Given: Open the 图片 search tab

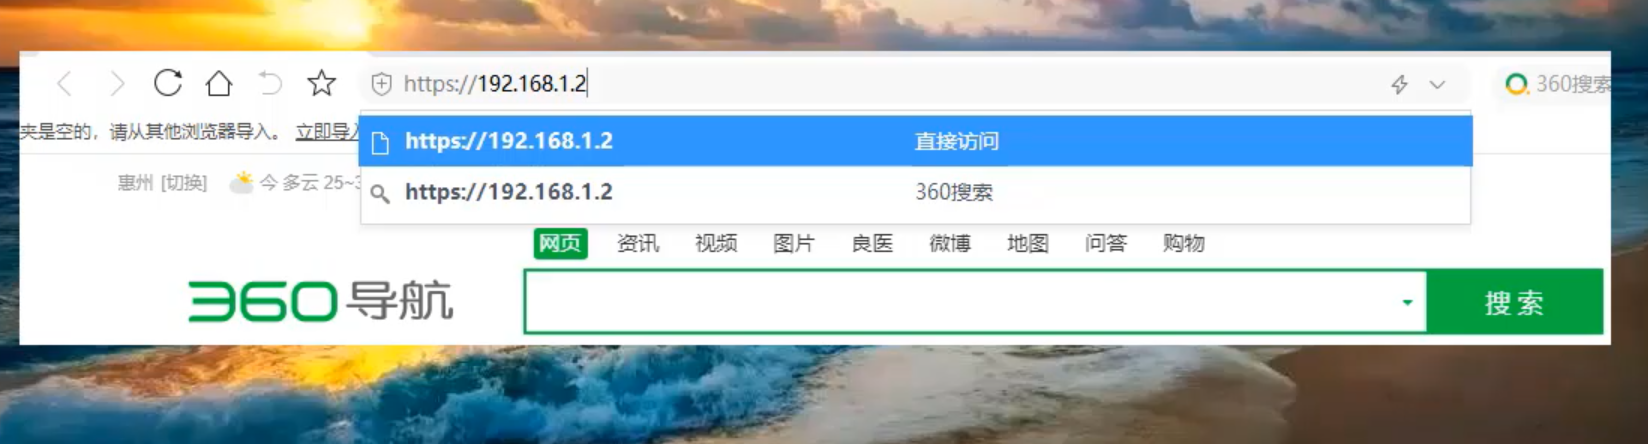Looking at the screenshot, I should pyautogui.click(x=794, y=243).
